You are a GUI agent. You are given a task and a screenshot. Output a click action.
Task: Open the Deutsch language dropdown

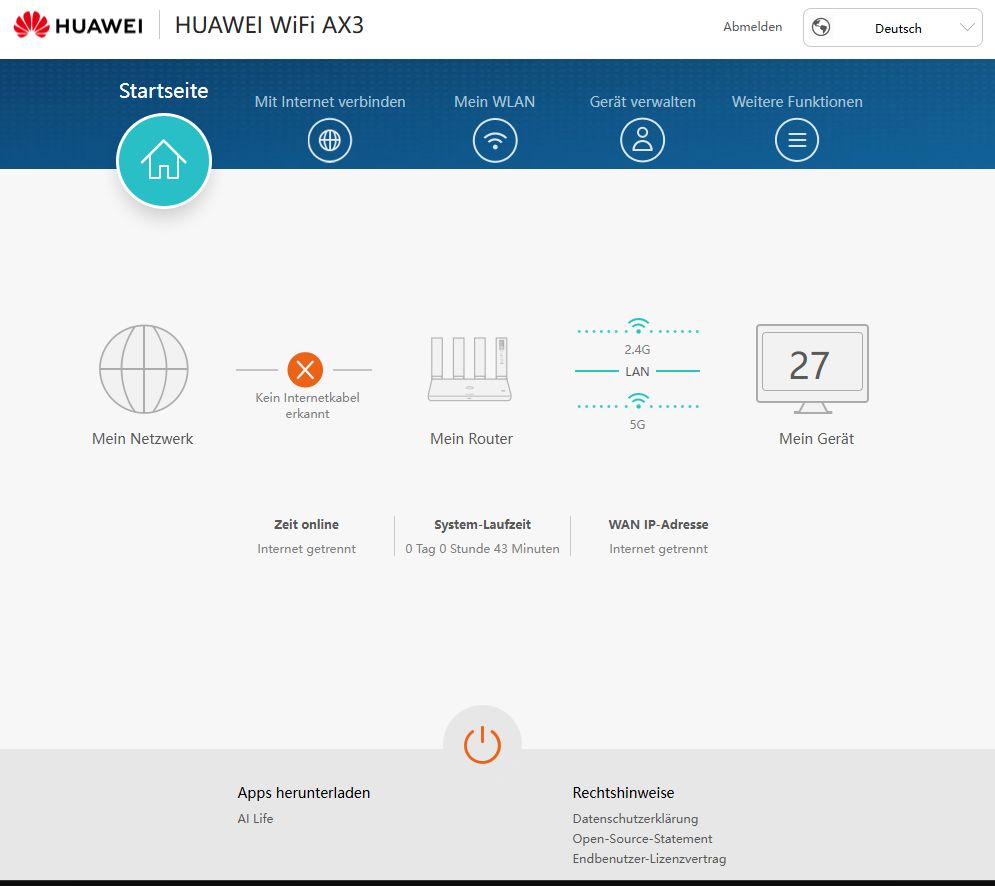point(893,27)
